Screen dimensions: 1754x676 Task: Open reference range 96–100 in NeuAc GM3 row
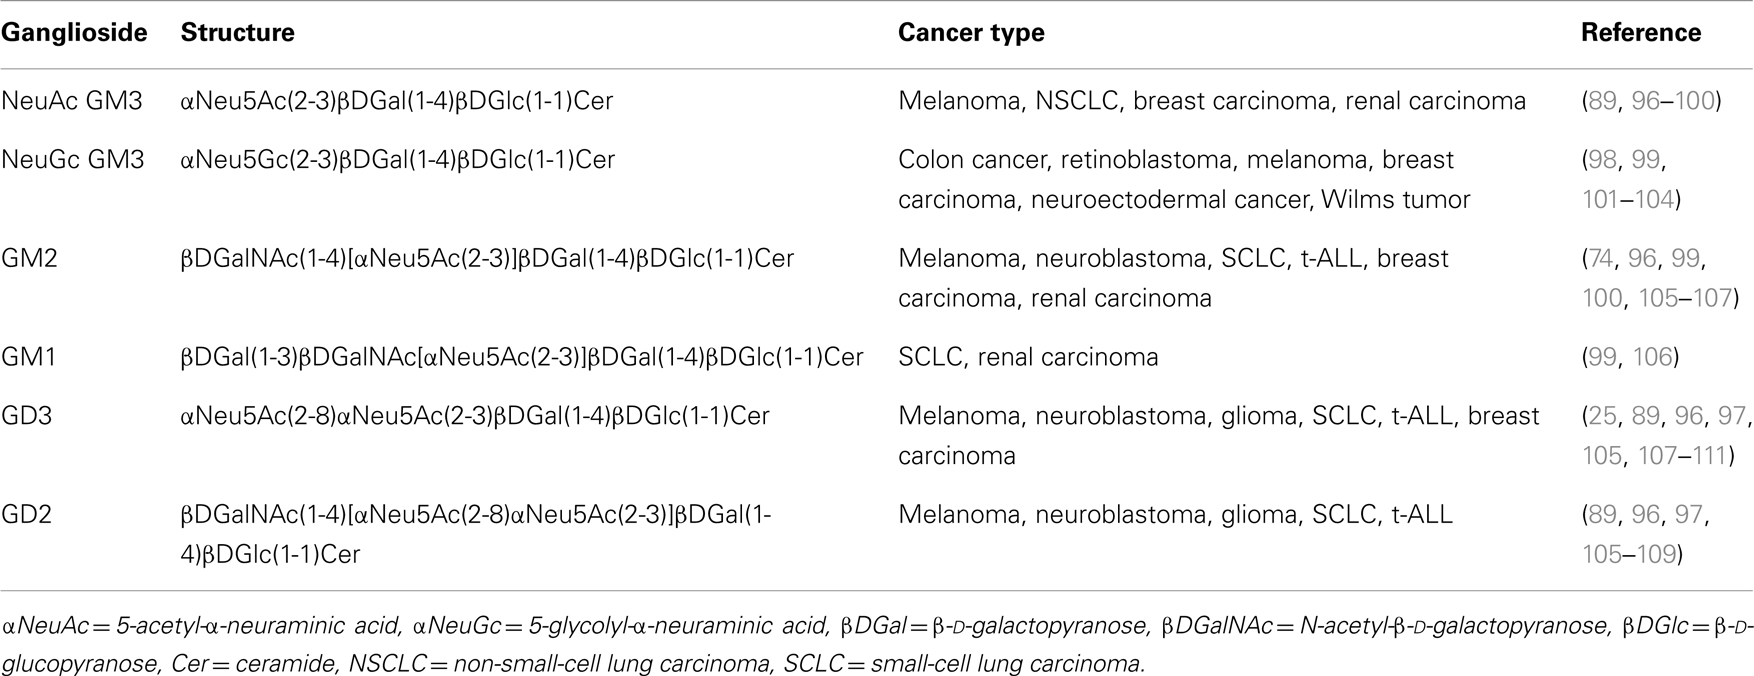pyautogui.click(x=1673, y=101)
